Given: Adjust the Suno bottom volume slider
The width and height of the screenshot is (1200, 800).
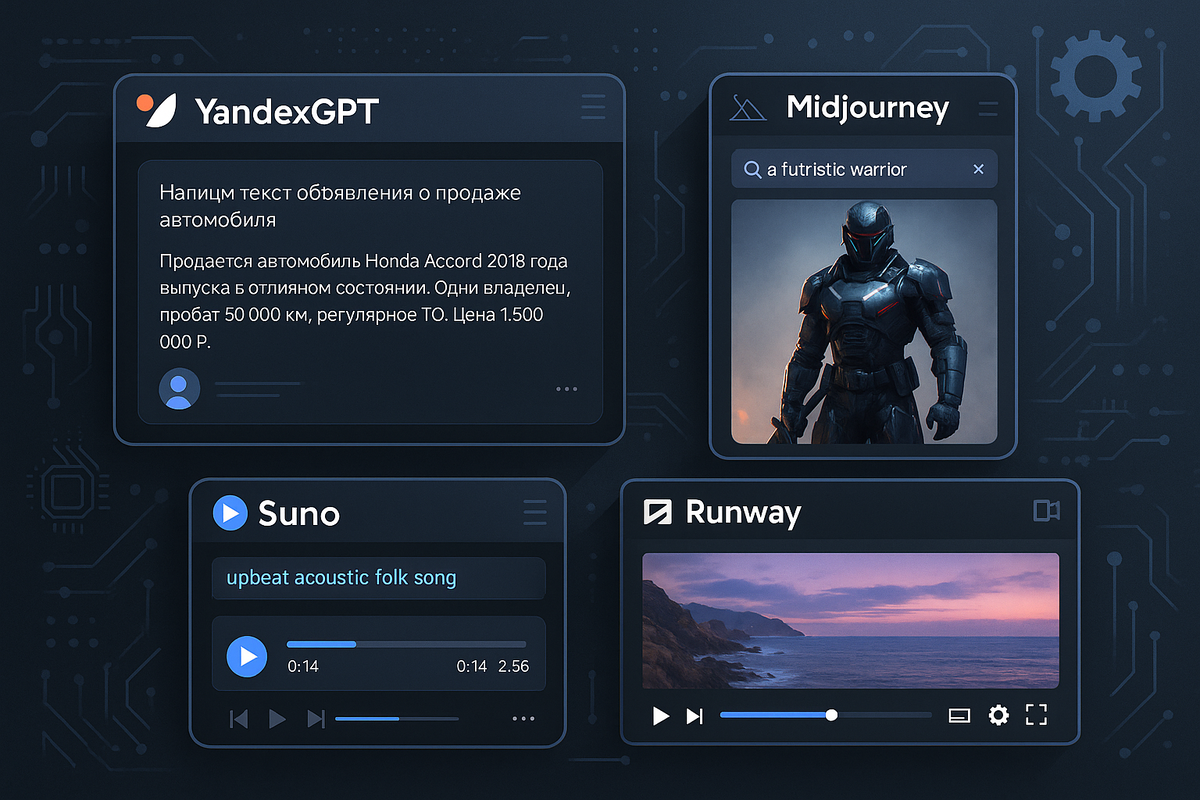Looking at the screenshot, I should [397, 718].
